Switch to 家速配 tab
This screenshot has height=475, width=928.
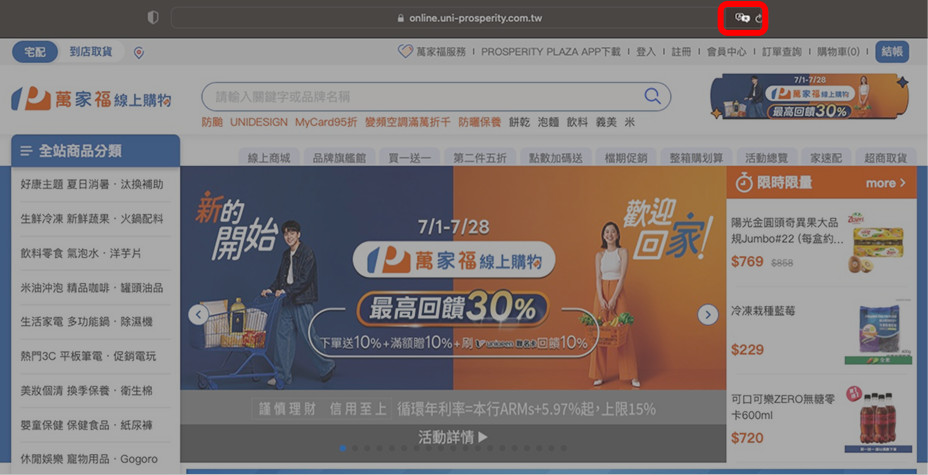(x=826, y=157)
